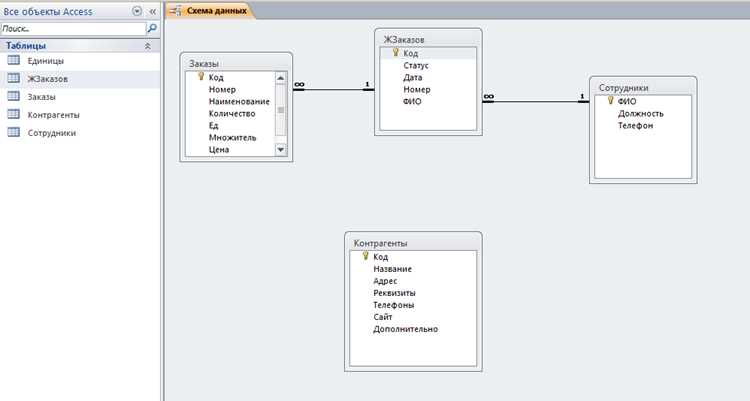
Task: Click the table icon next to Заказы
Action: 14,97
